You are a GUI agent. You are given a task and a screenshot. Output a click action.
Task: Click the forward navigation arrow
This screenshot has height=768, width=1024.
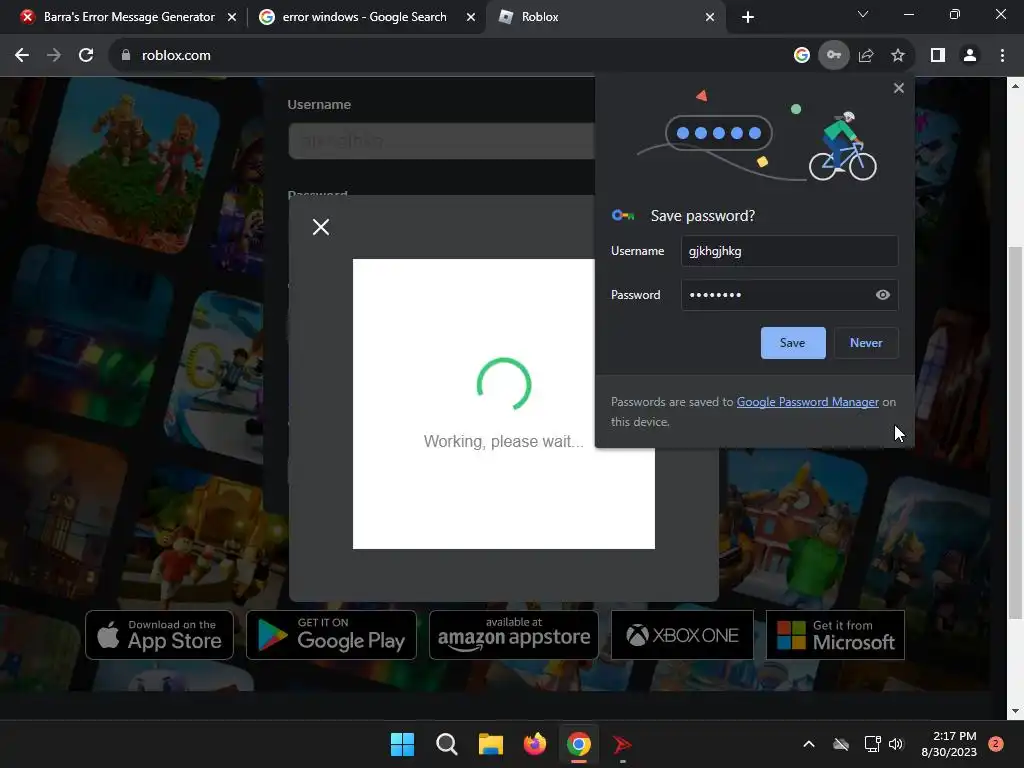pyautogui.click(x=54, y=56)
